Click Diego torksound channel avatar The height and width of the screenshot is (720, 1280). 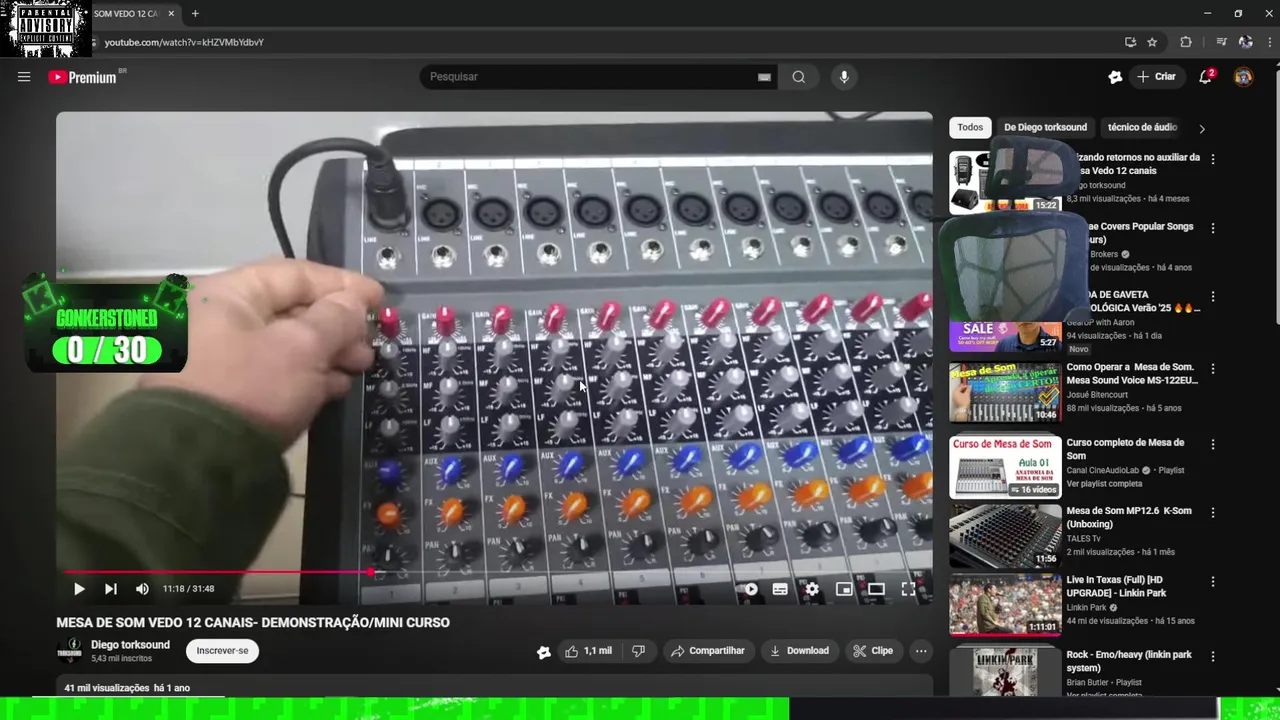[70, 650]
